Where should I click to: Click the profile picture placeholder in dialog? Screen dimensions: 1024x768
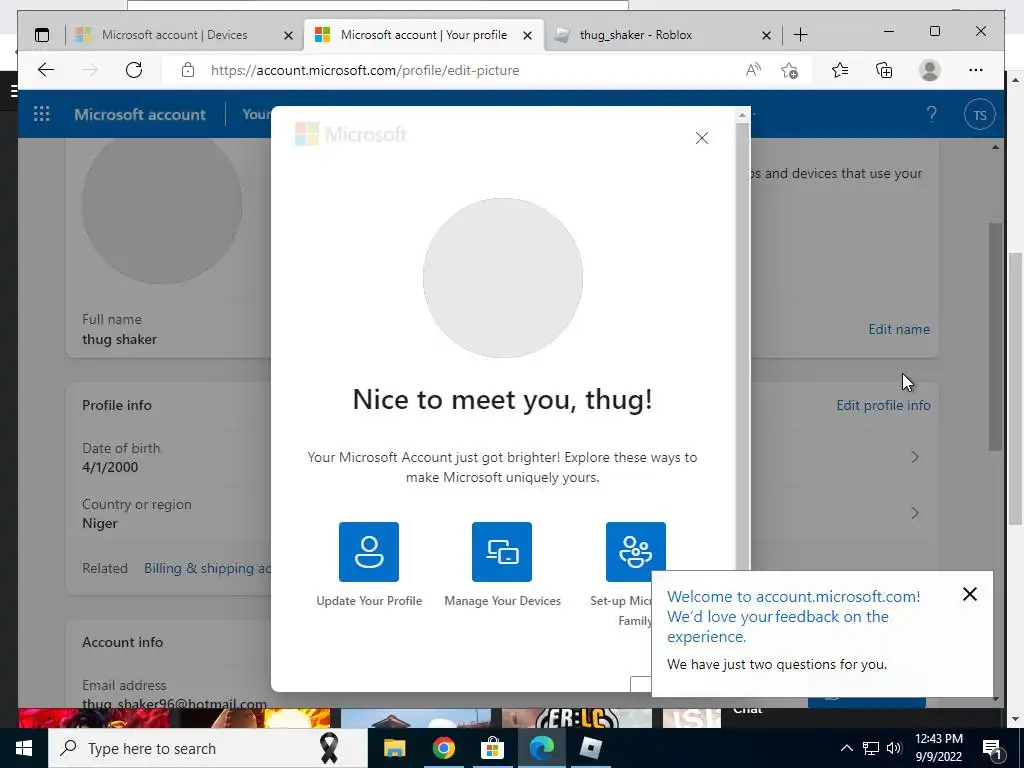502,278
